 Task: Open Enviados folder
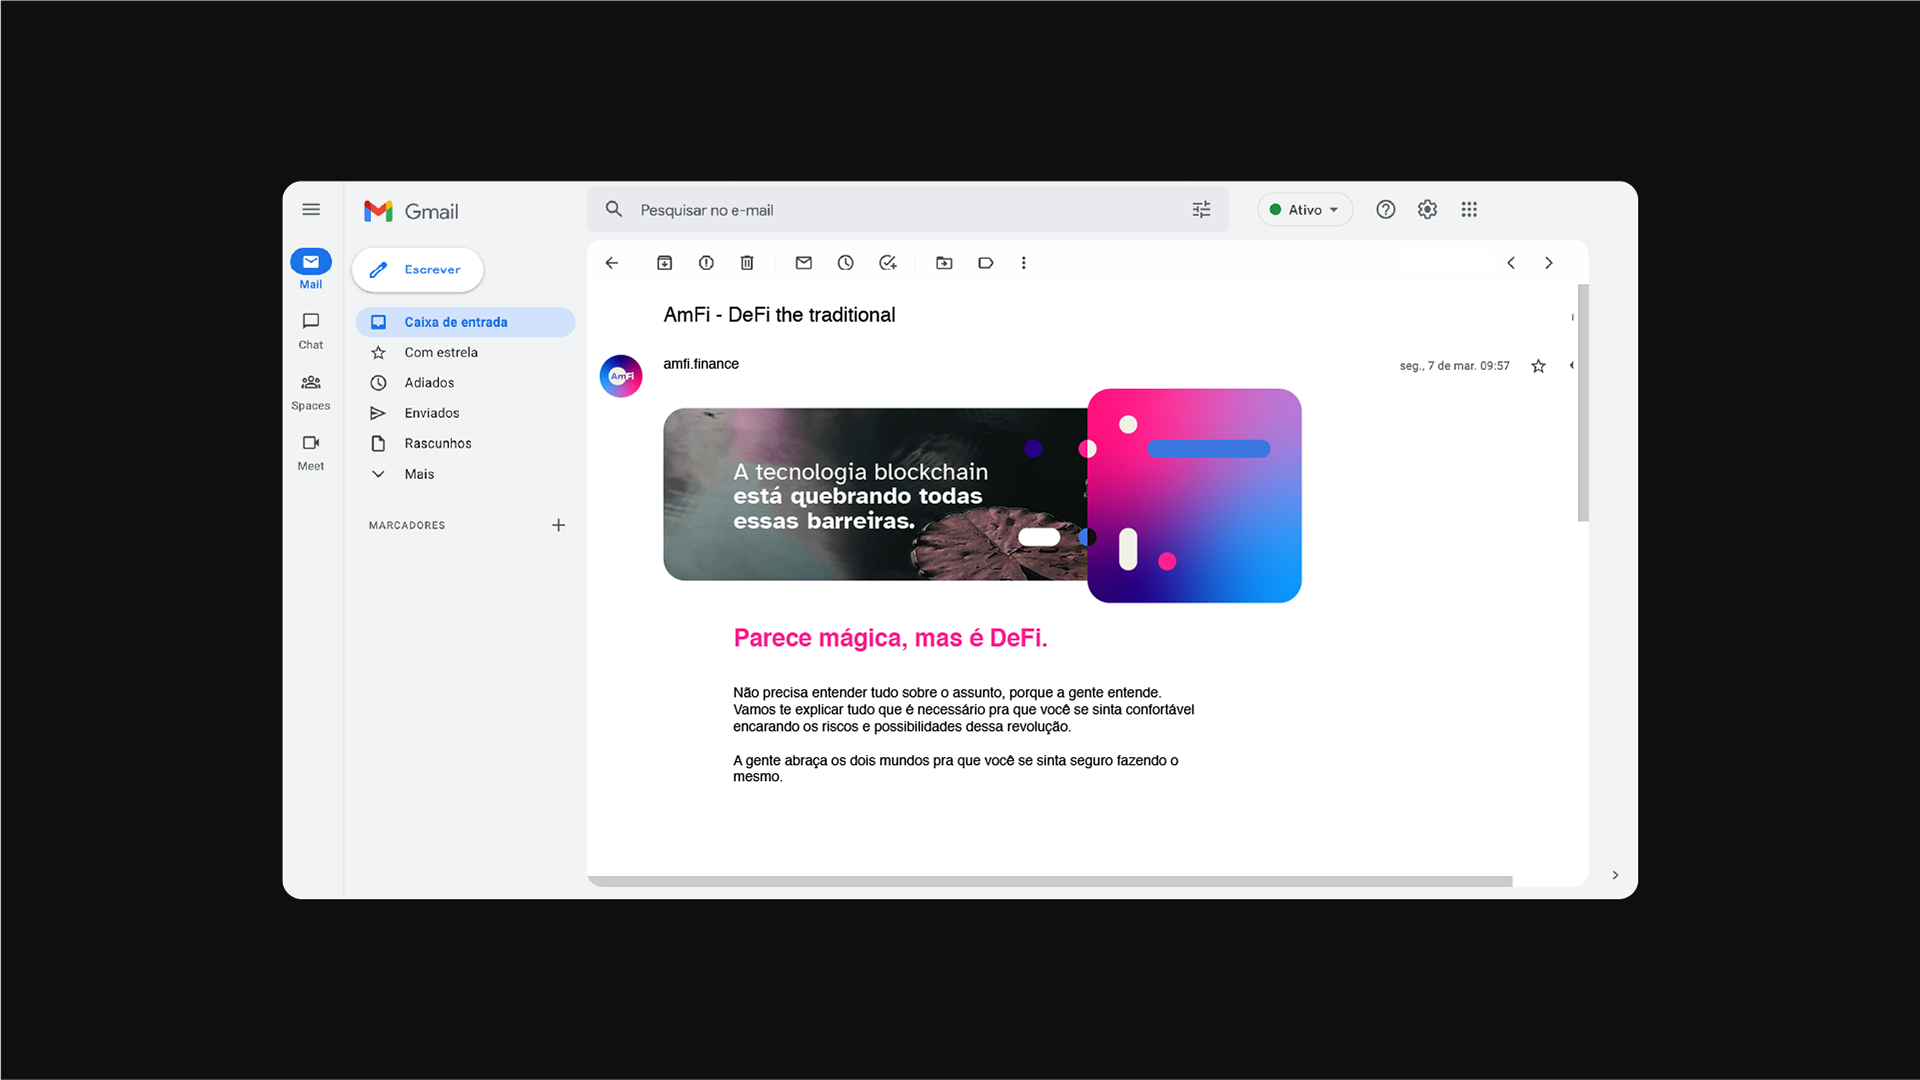[466, 413]
